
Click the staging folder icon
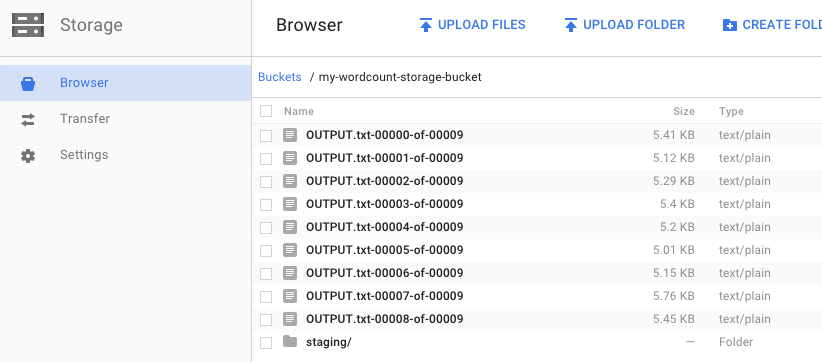point(290,342)
